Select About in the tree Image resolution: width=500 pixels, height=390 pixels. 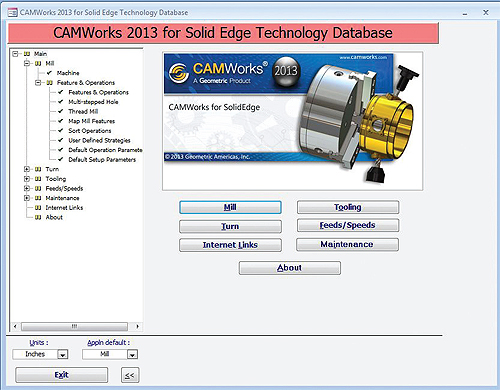(54, 217)
